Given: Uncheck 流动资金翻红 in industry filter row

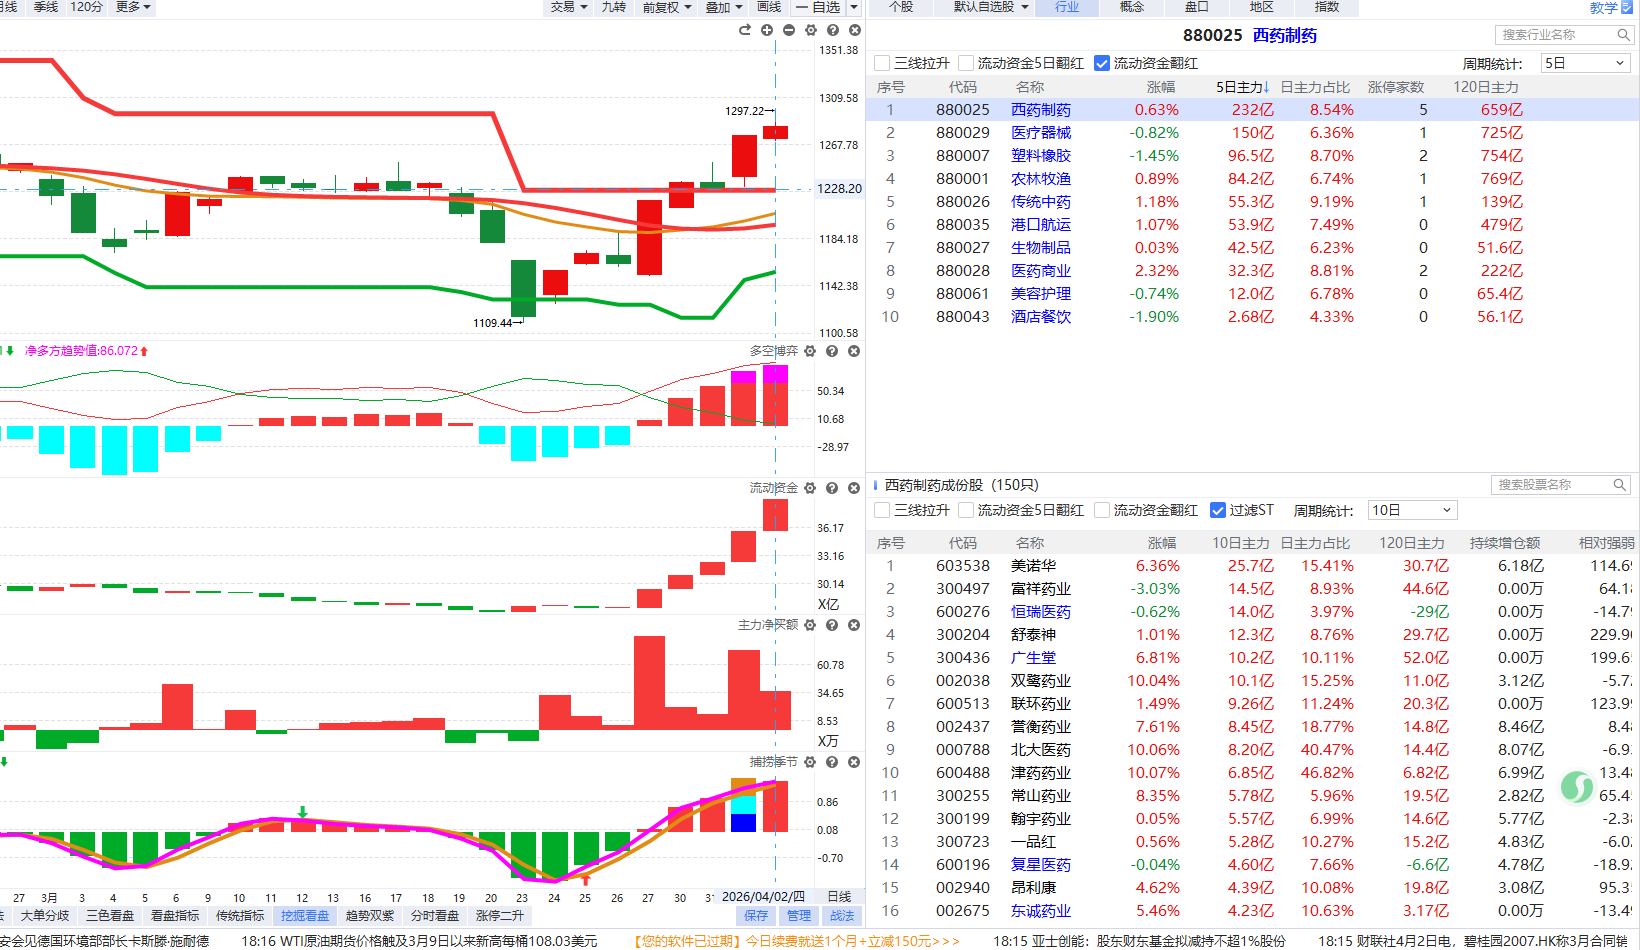Looking at the screenshot, I should pos(1102,63).
